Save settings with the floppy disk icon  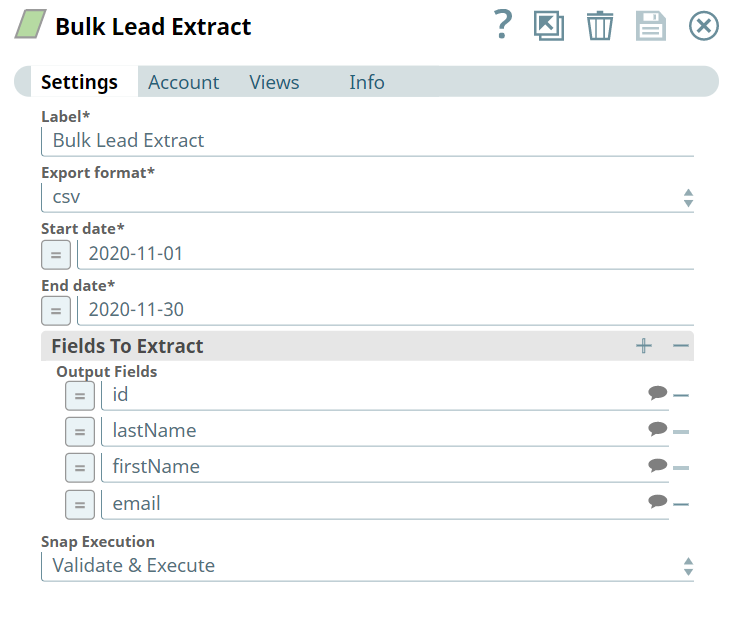click(650, 26)
